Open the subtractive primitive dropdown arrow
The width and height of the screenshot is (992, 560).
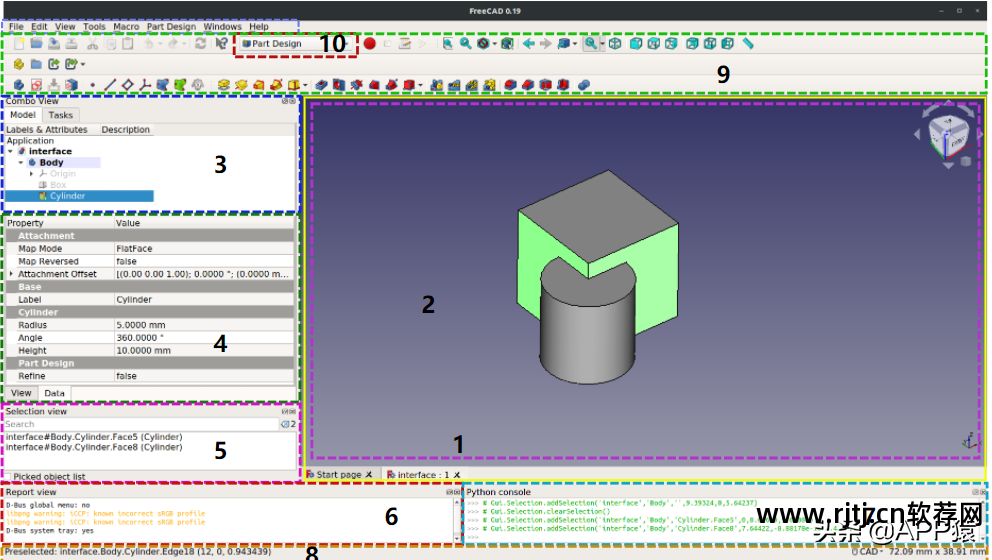420,84
